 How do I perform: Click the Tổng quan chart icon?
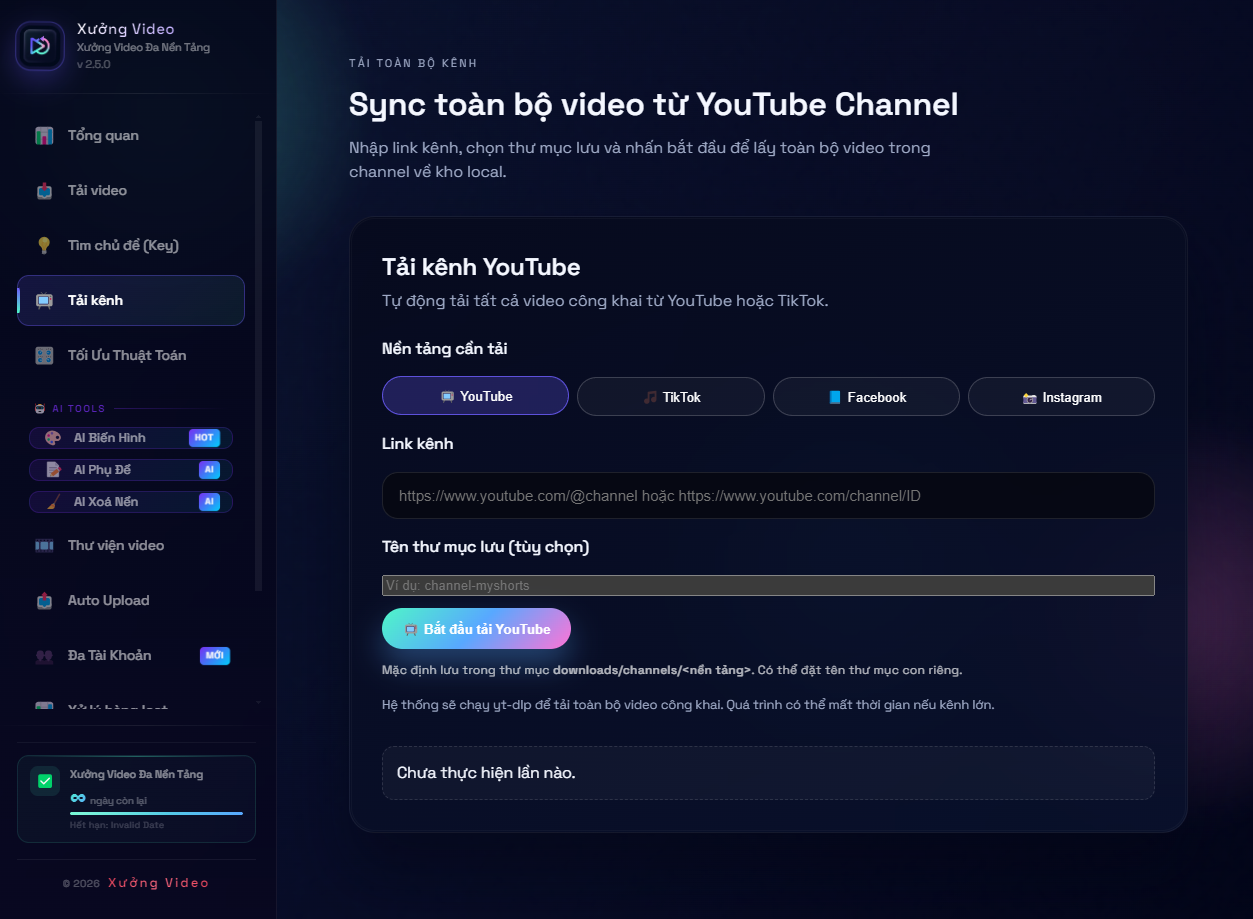44,136
